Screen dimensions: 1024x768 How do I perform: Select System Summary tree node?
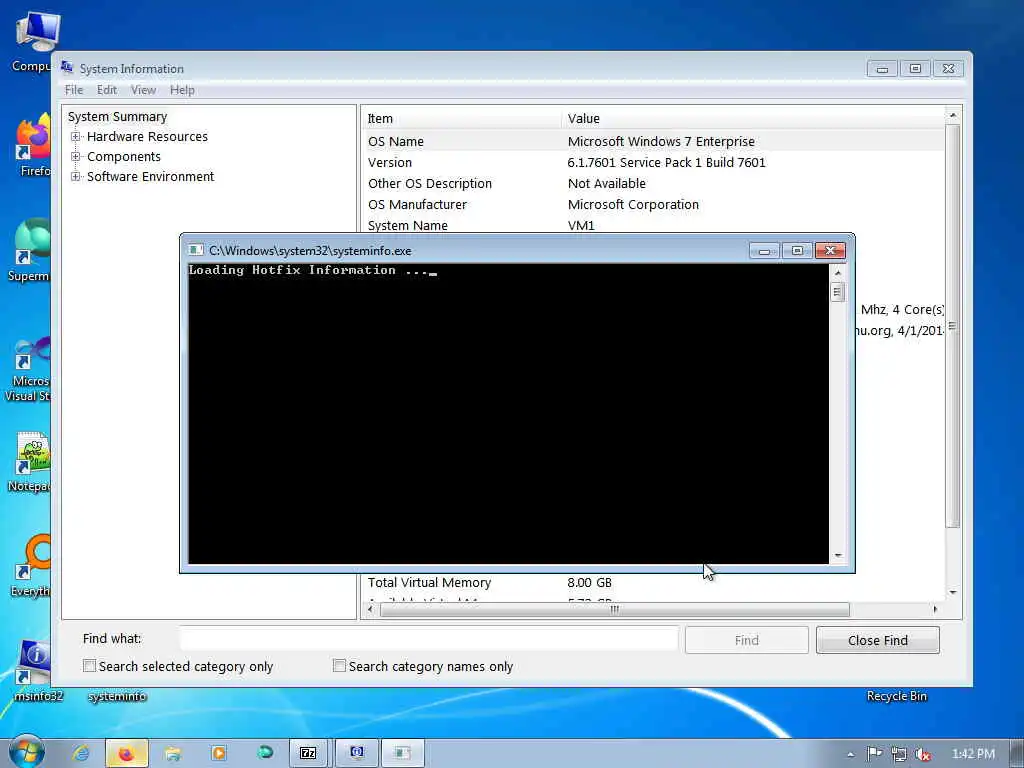coord(118,116)
